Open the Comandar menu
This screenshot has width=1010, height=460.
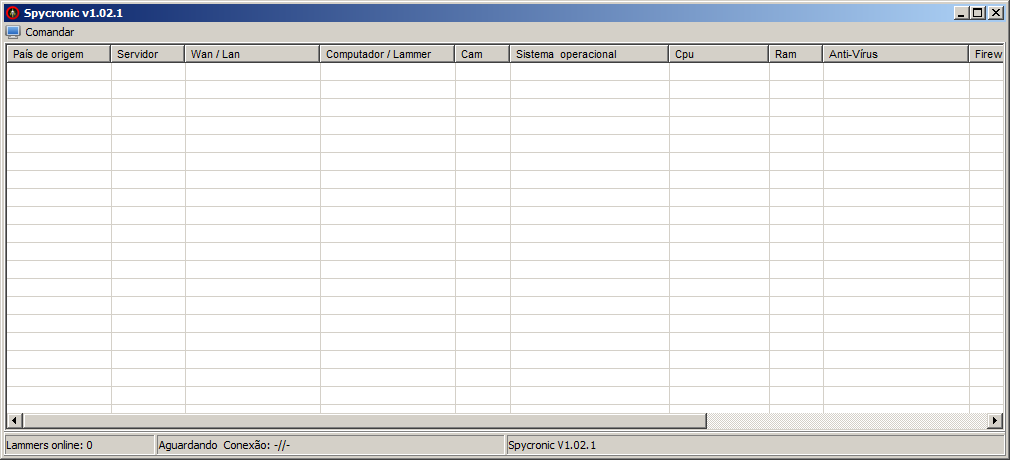point(49,32)
